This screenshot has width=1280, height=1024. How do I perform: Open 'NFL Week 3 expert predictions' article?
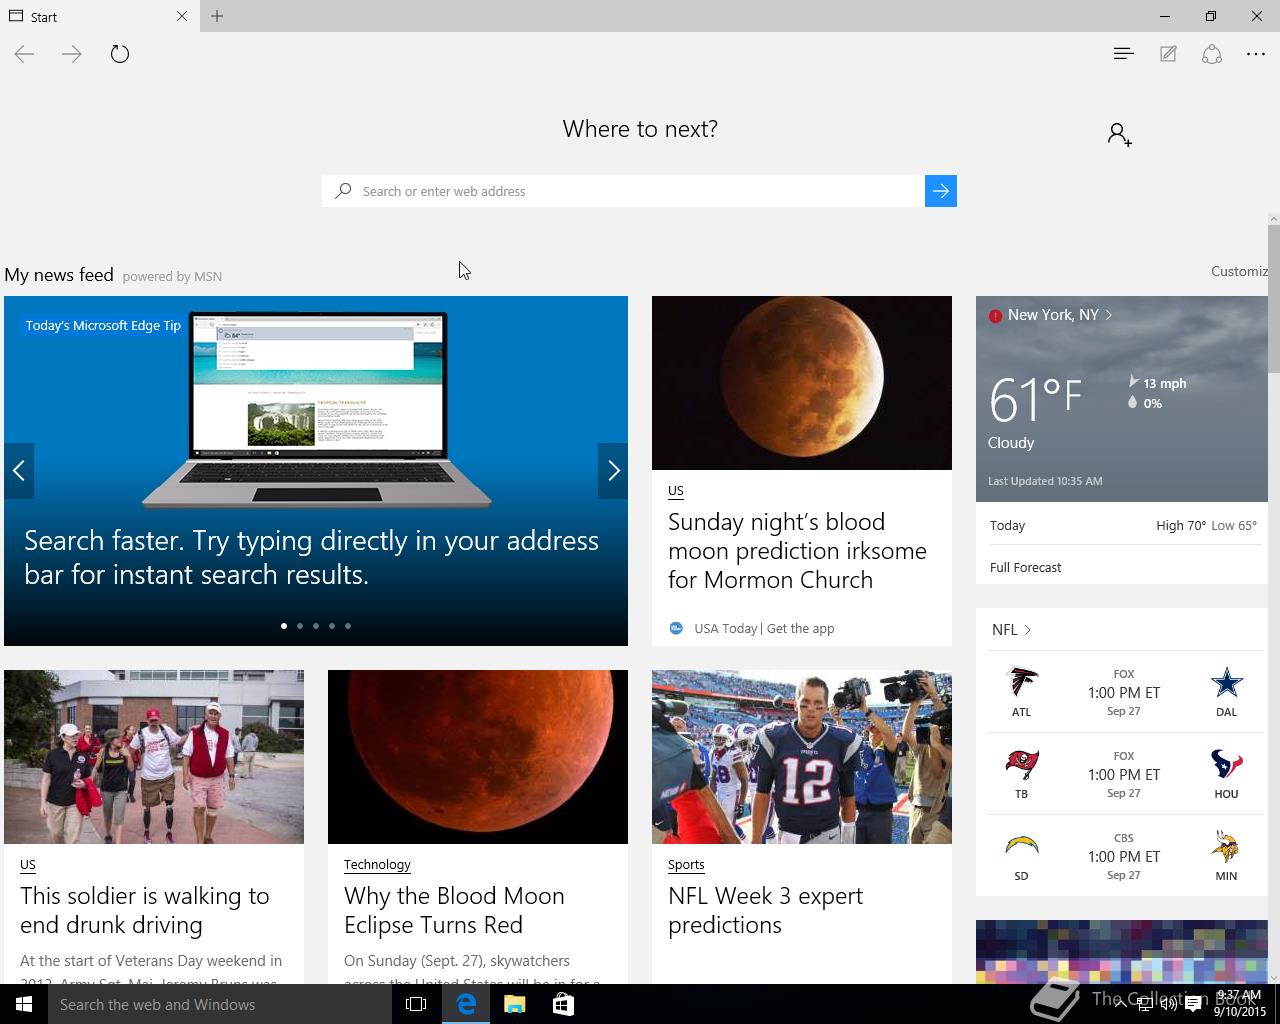pyautogui.click(x=765, y=910)
